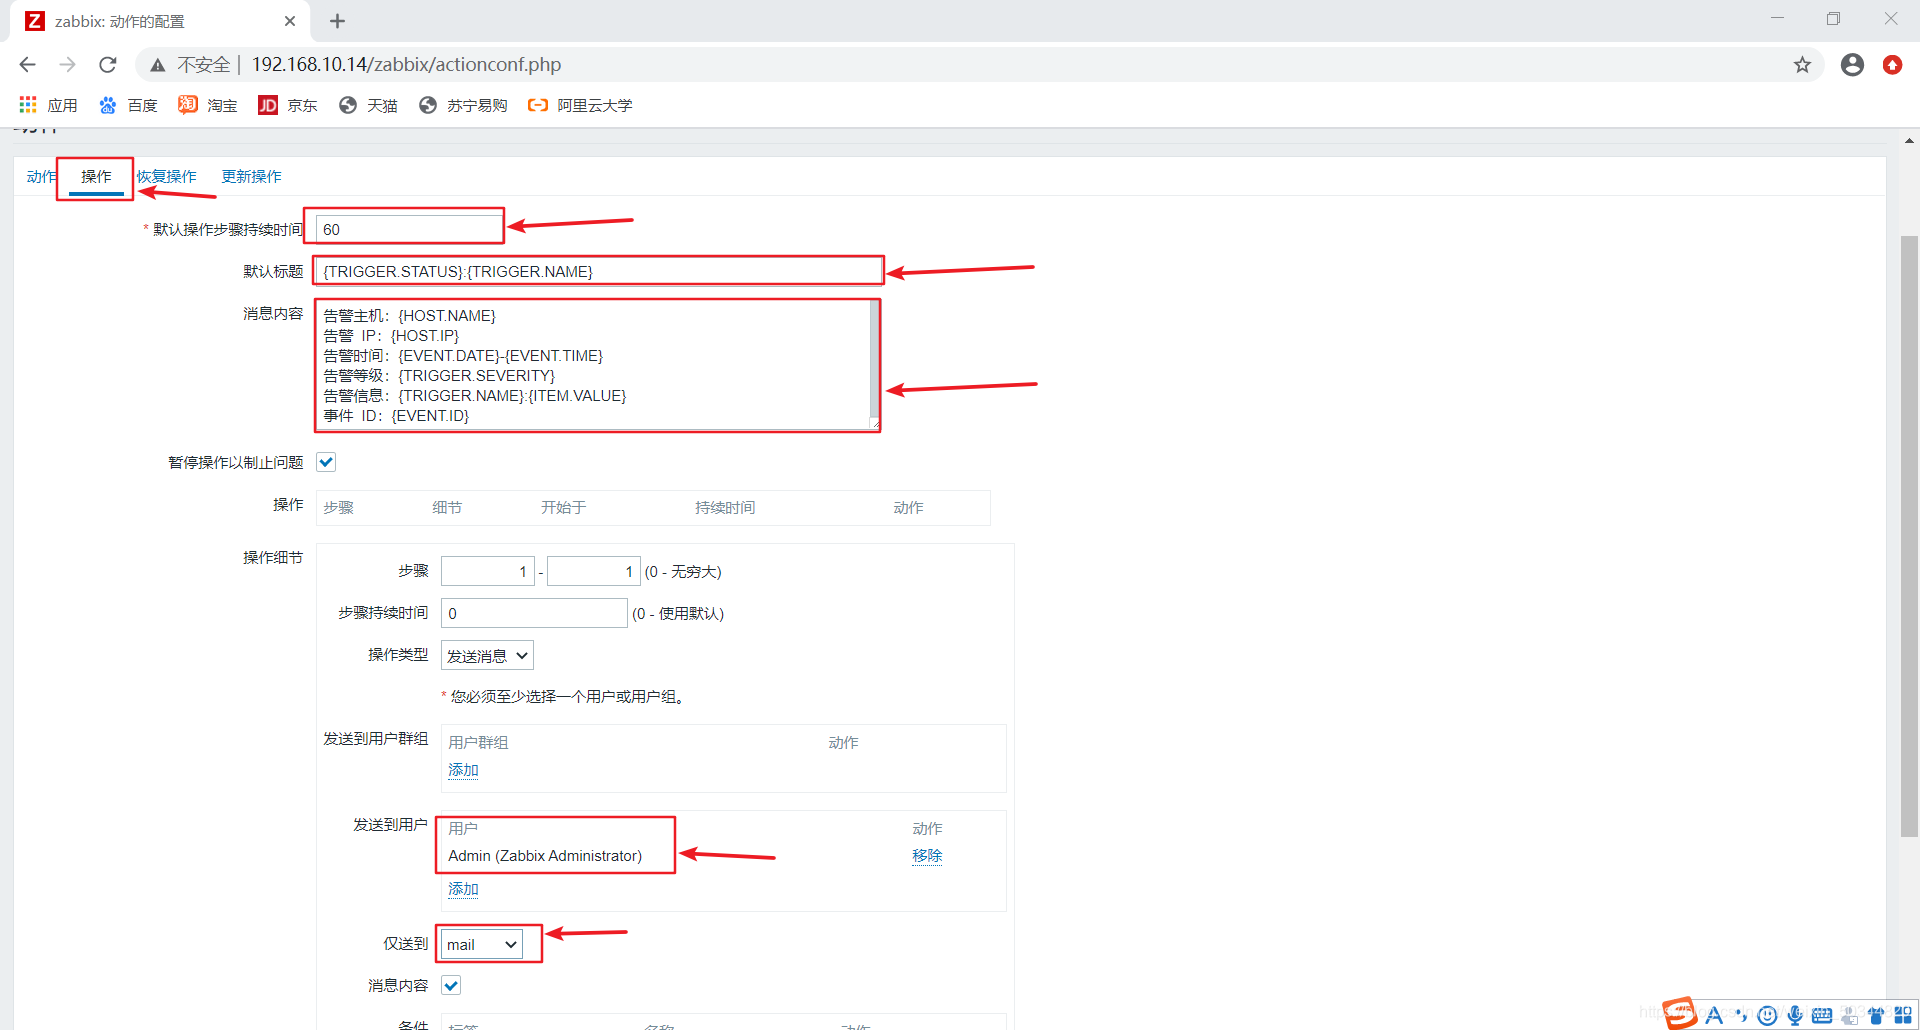Click the browser forward arrow

pyautogui.click(x=67, y=65)
